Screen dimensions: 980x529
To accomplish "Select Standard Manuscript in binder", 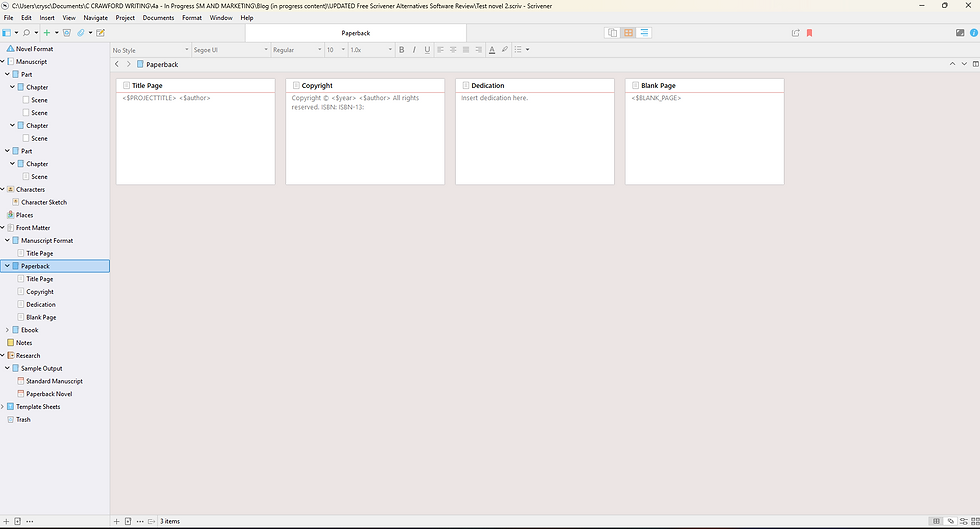I will pos(54,381).
